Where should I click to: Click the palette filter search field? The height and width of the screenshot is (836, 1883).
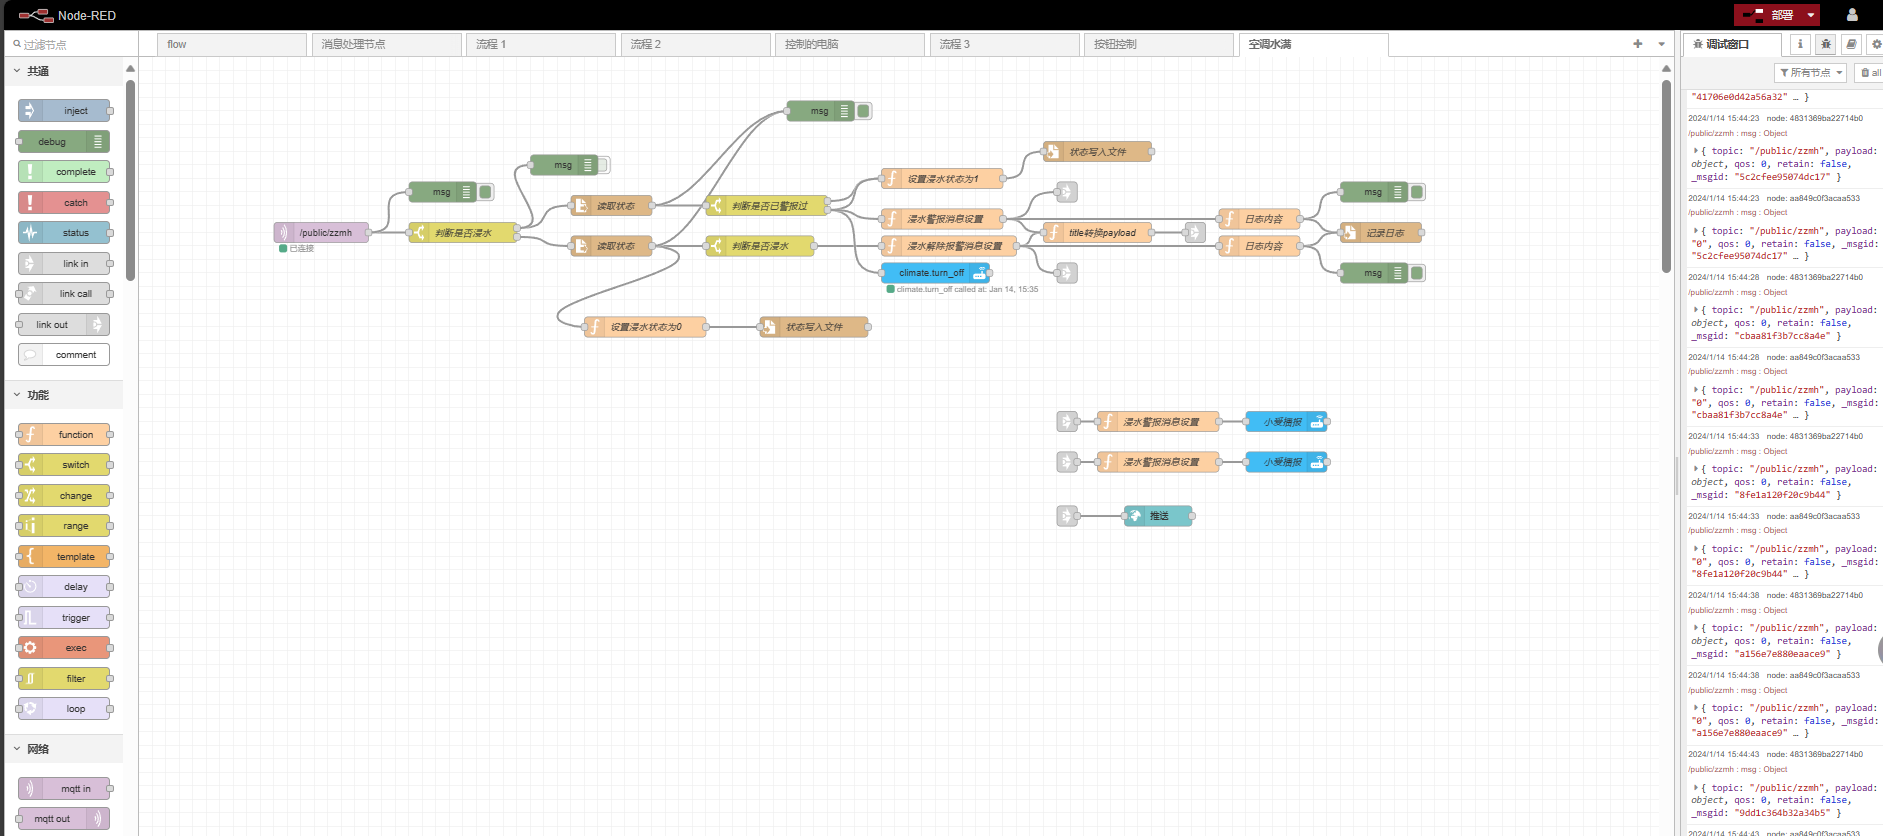click(x=70, y=45)
